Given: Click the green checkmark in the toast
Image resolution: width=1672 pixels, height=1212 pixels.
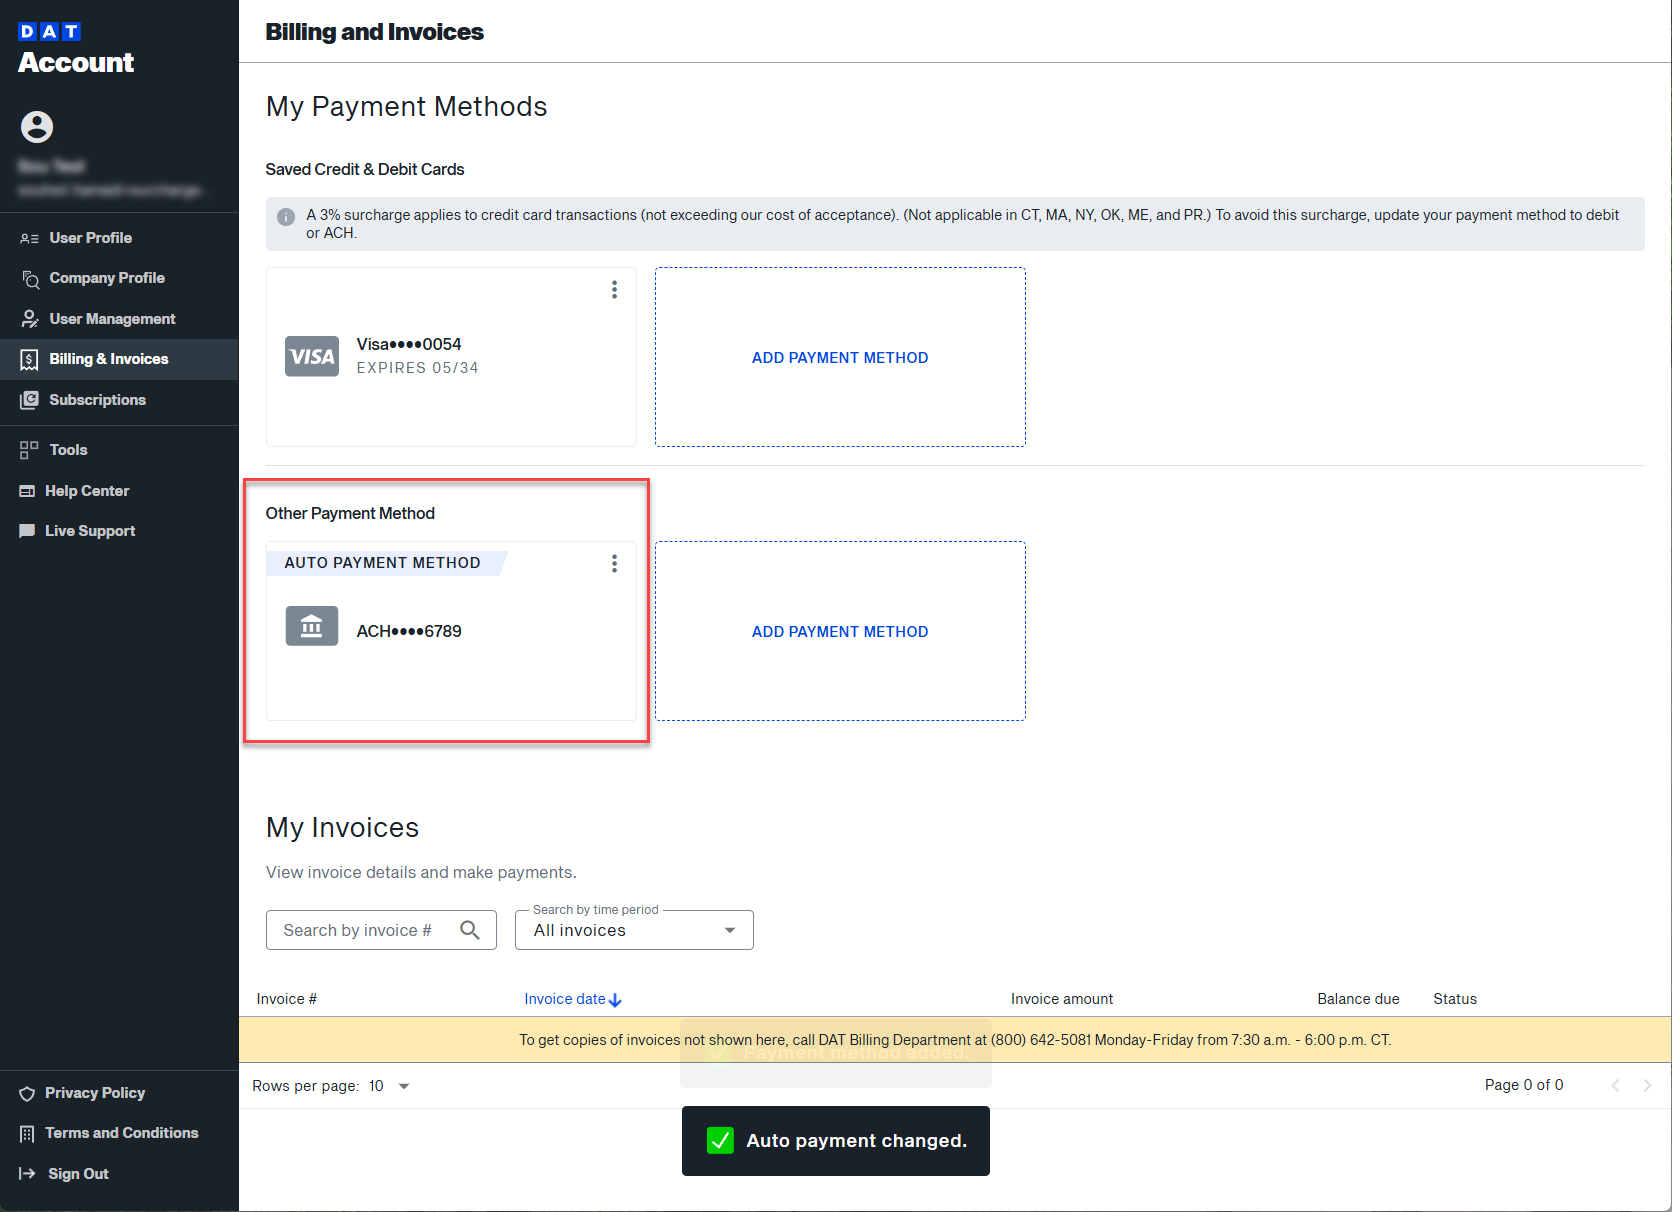Looking at the screenshot, I should click(x=720, y=1141).
